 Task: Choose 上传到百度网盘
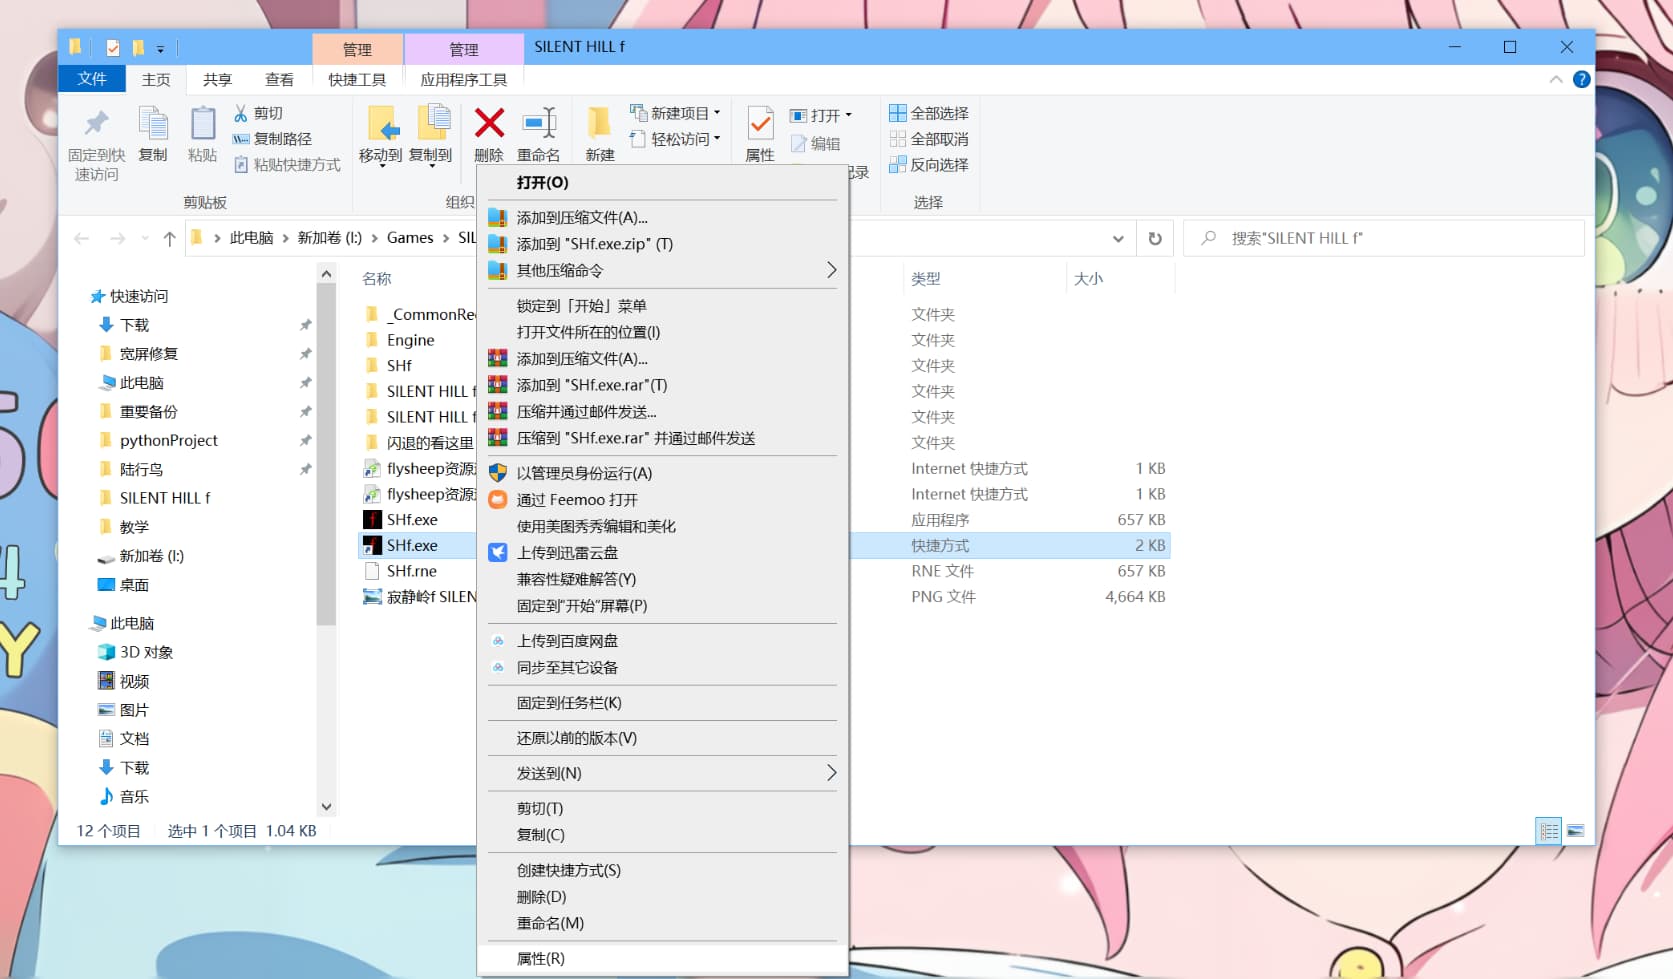click(662, 641)
